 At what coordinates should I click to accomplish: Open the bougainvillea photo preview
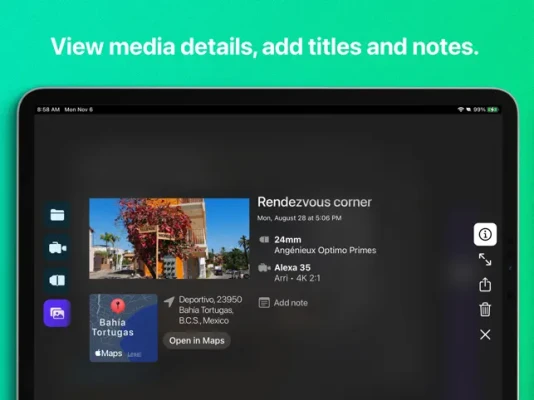pyautogui.click(x=169, y=239)
